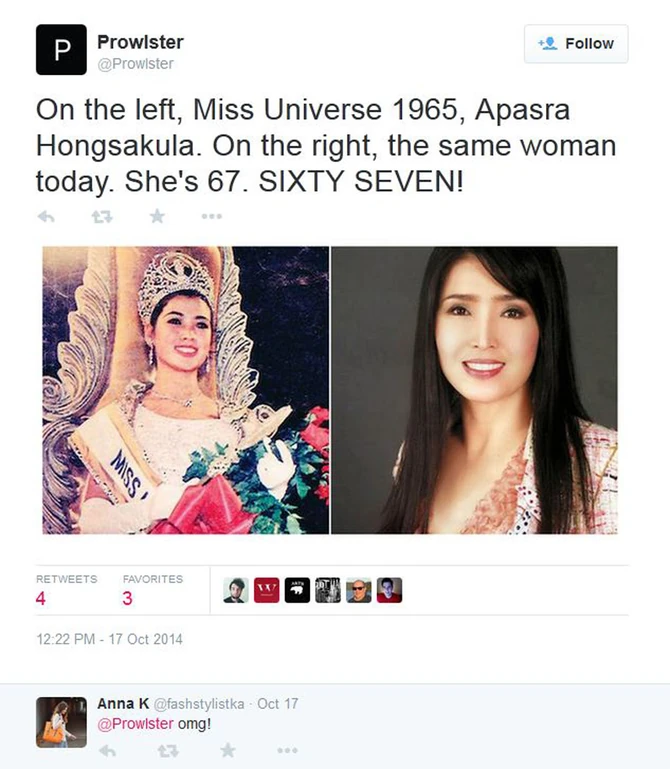Open the Prowlster display name link
Screen dimensions: 670x769
tap(140, 42)
